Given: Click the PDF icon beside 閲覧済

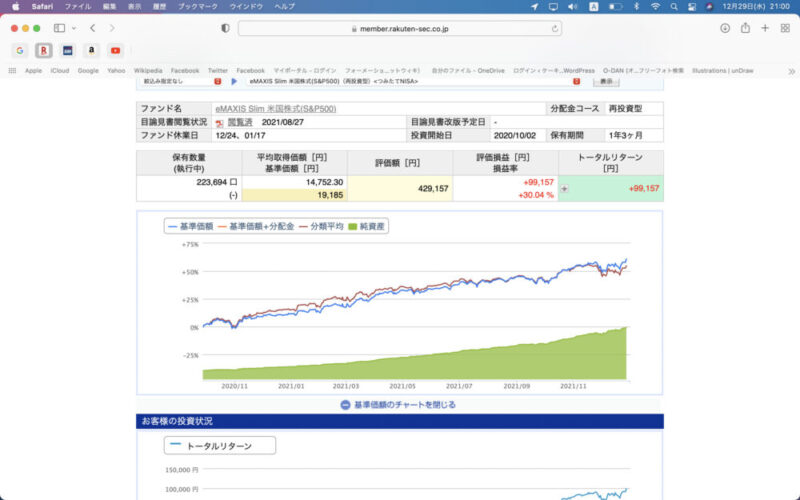Looking at the screenshot, I should coord(219,123).
